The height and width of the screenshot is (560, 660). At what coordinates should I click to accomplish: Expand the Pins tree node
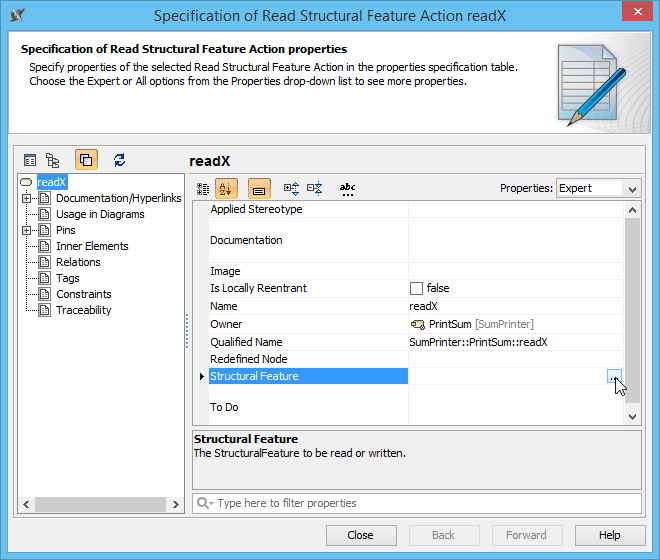point(26,230)
